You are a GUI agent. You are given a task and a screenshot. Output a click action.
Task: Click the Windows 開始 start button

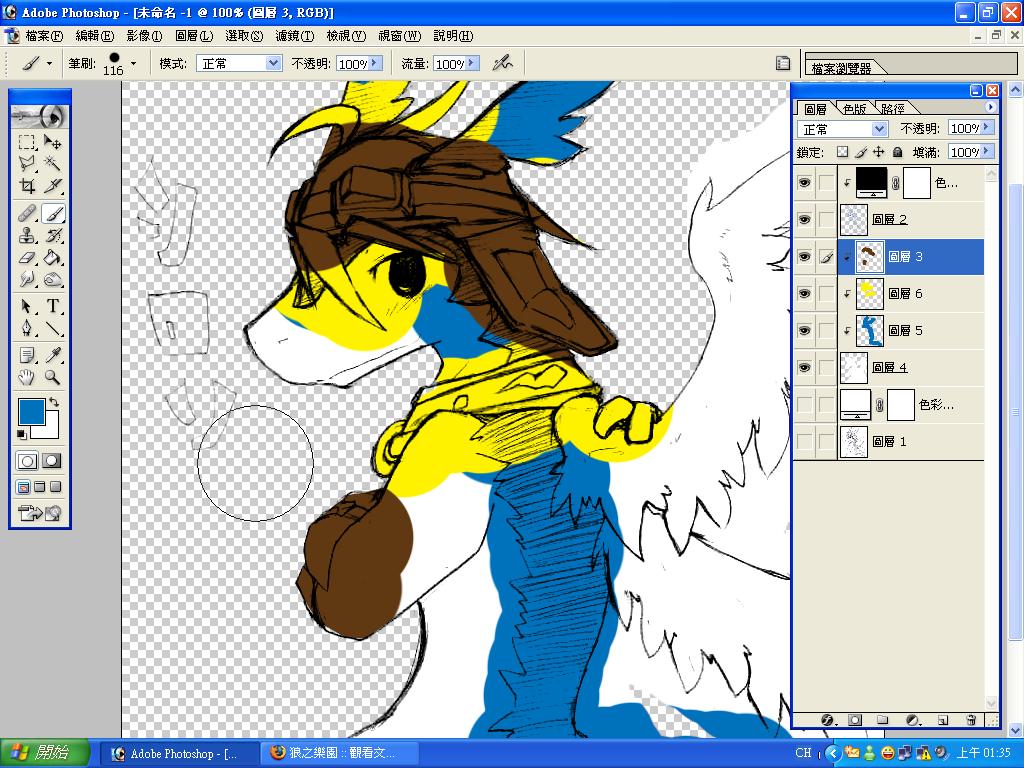click(44, 753)
